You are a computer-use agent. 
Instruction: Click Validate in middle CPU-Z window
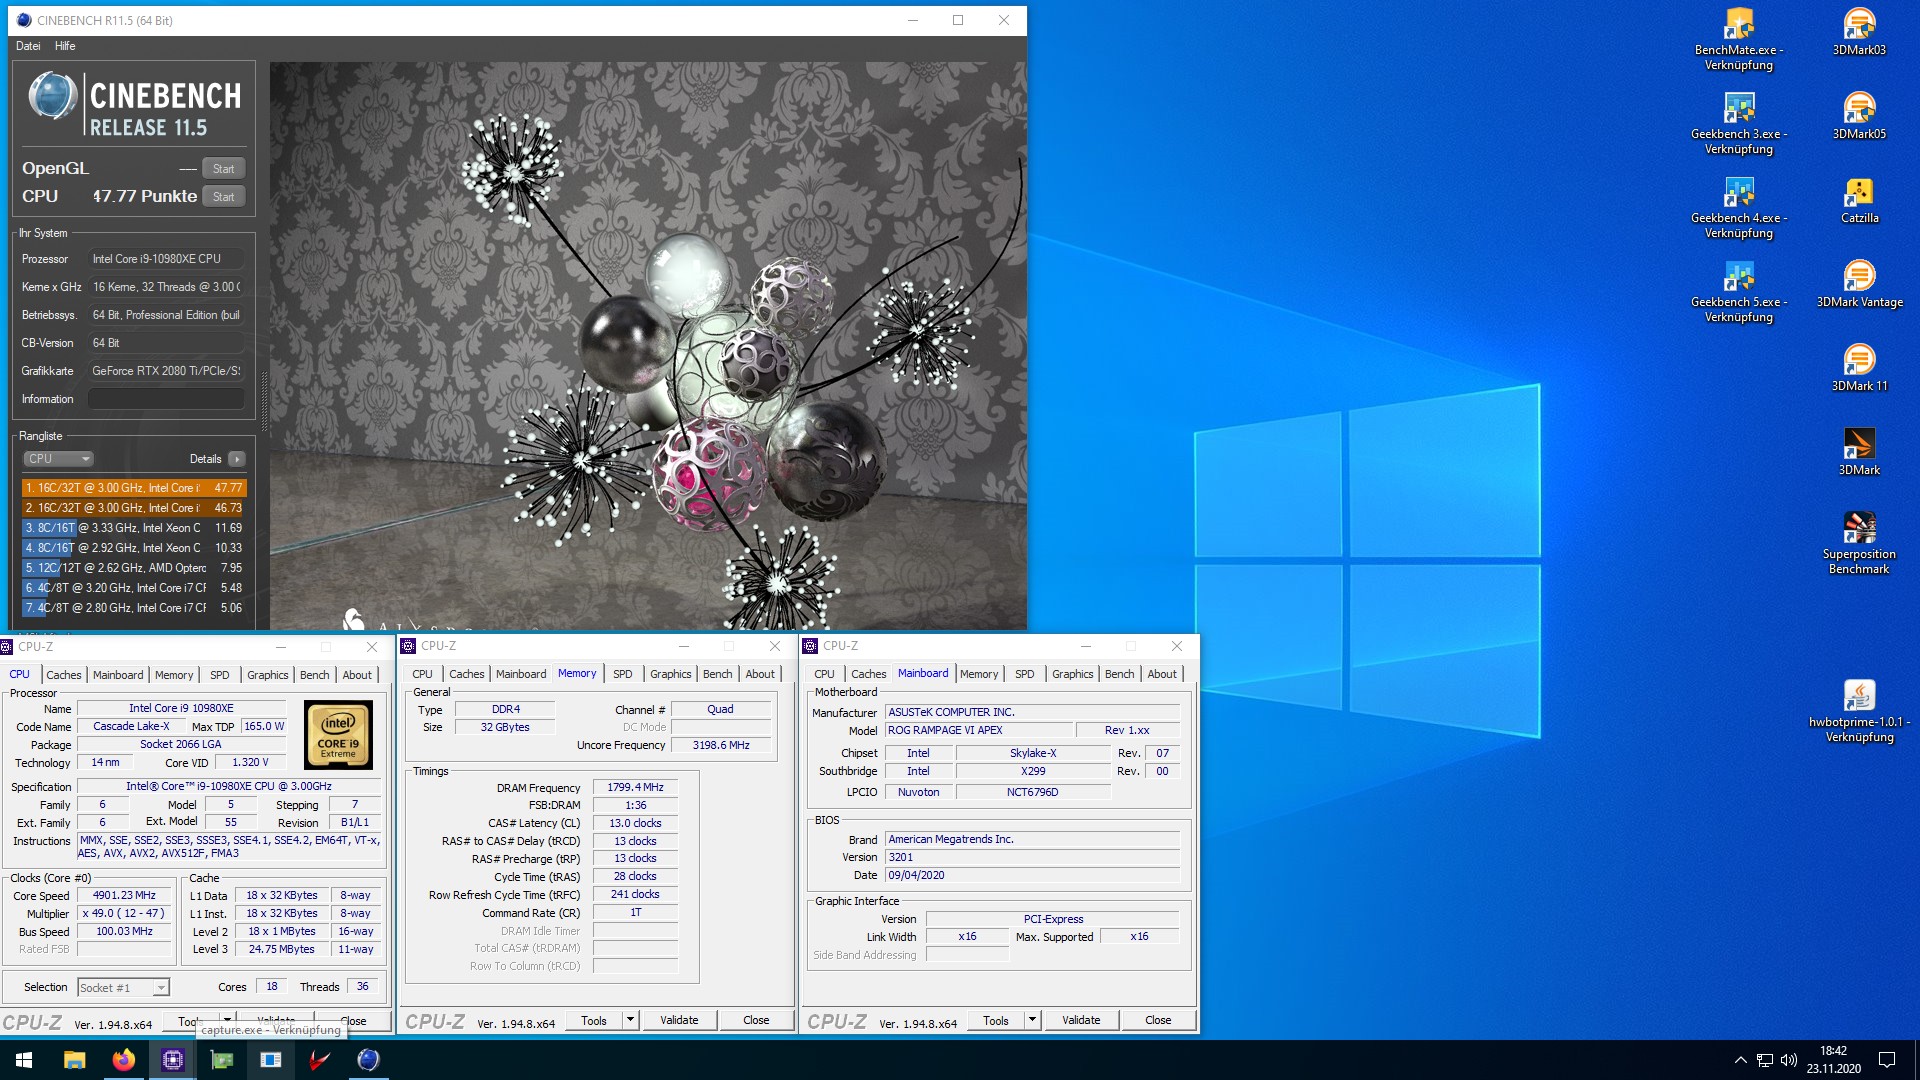click(679, 1021)
